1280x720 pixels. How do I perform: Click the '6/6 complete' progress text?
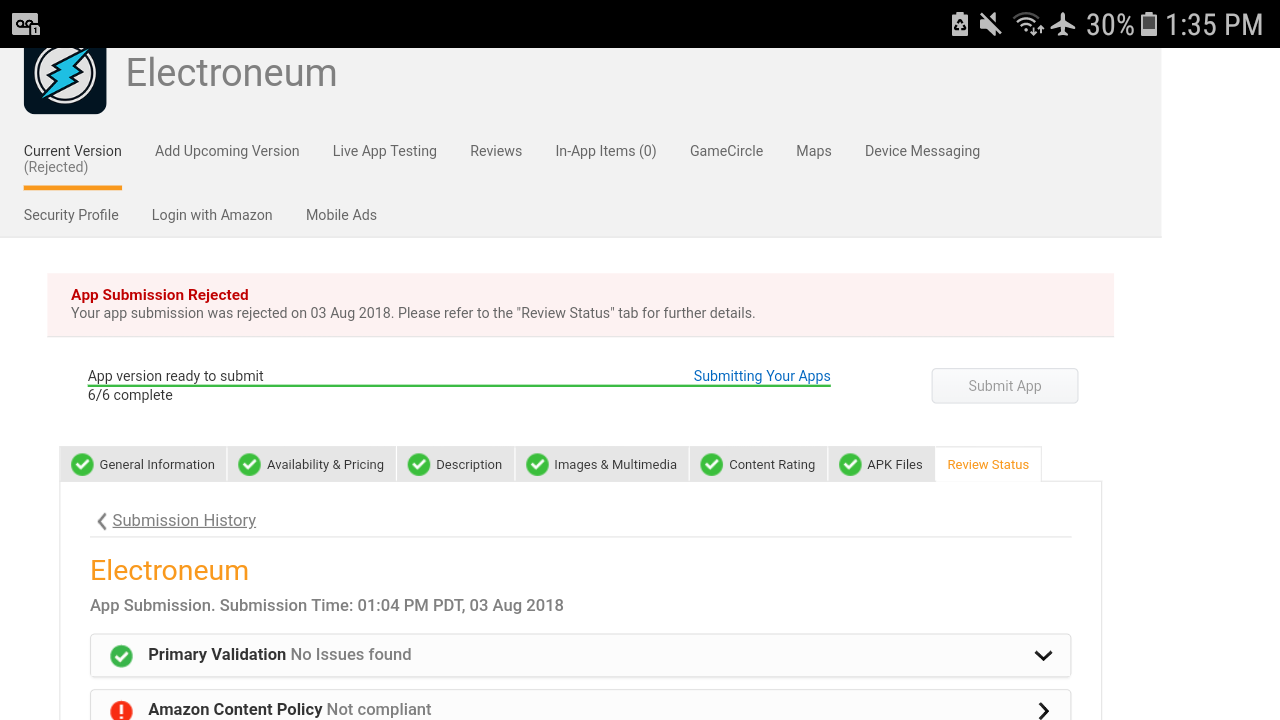[x=130, y=395]
